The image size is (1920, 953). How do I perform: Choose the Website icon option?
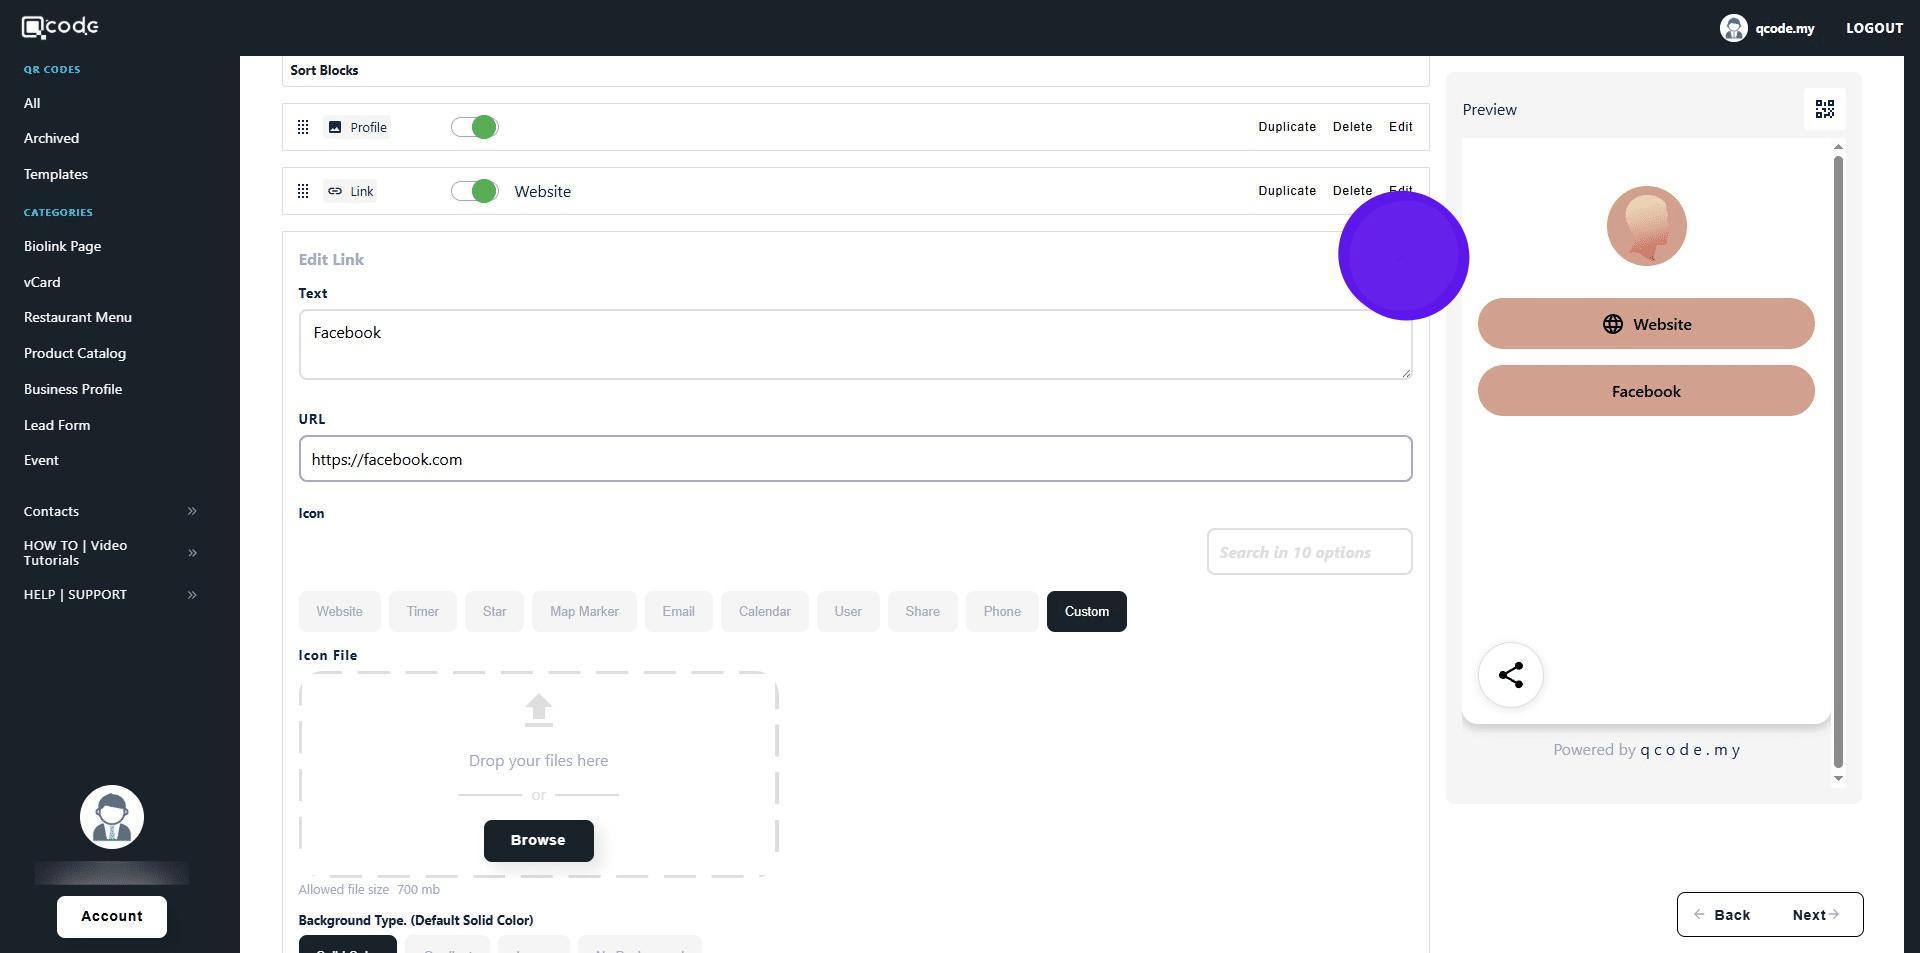[339, 612]
